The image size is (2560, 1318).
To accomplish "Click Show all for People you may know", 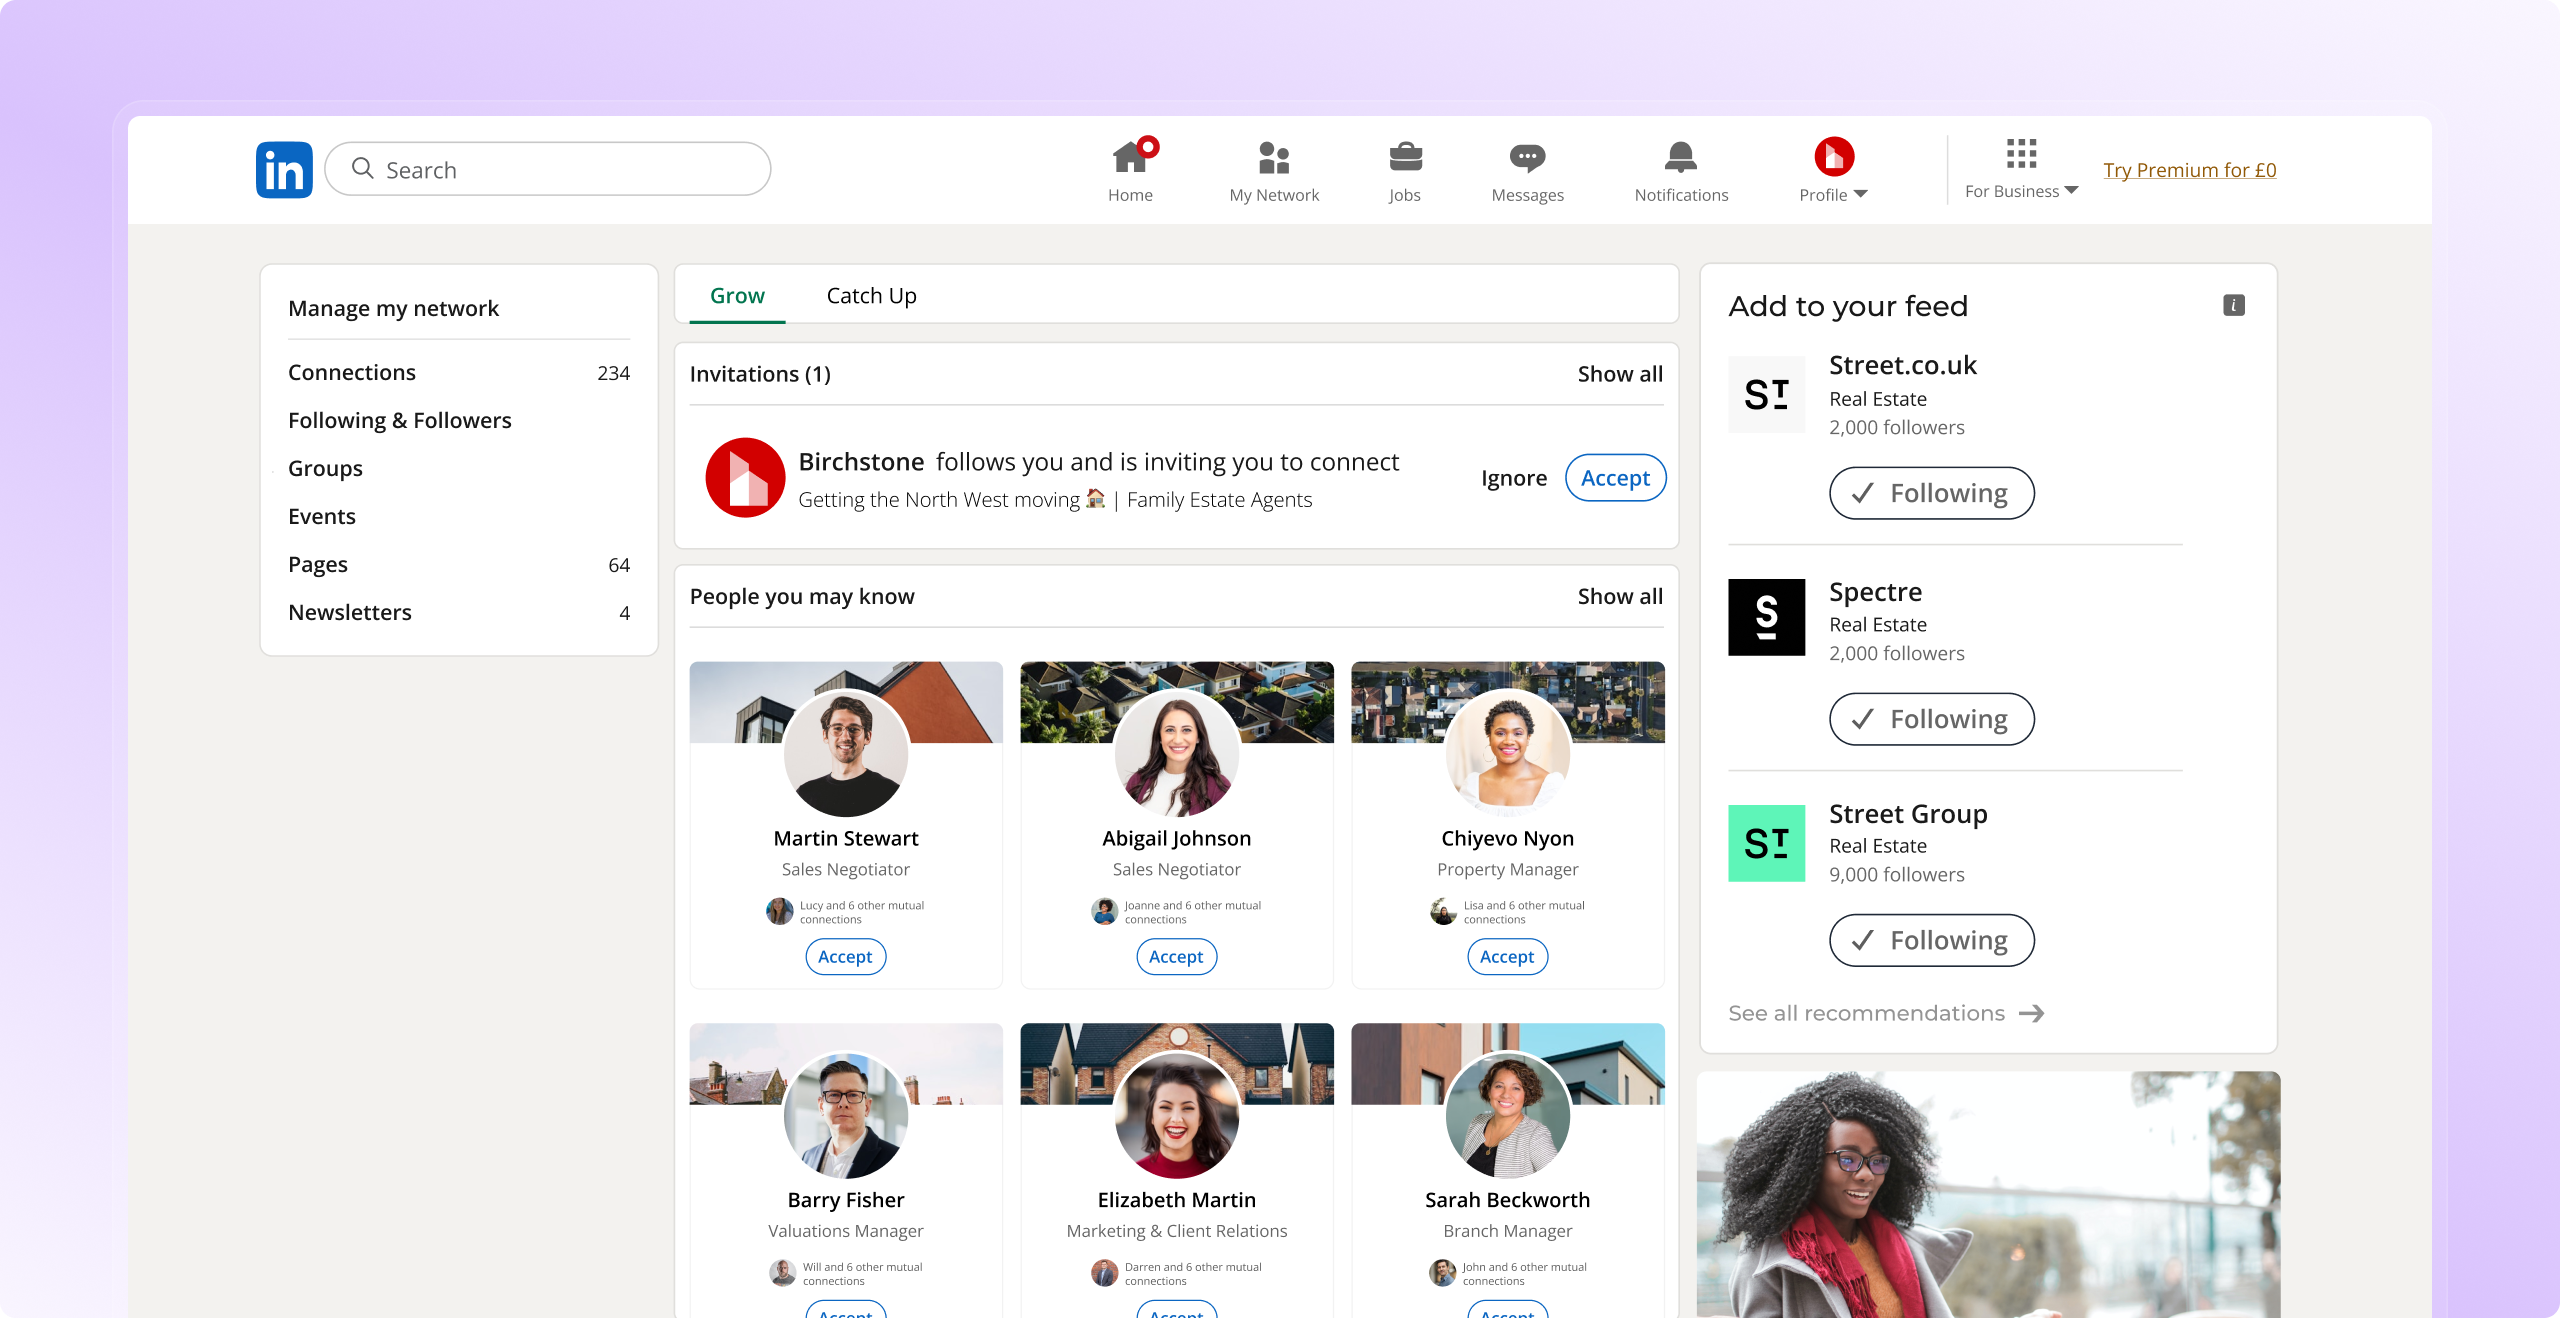I will pyautogui.click(x=1620, y=596).
